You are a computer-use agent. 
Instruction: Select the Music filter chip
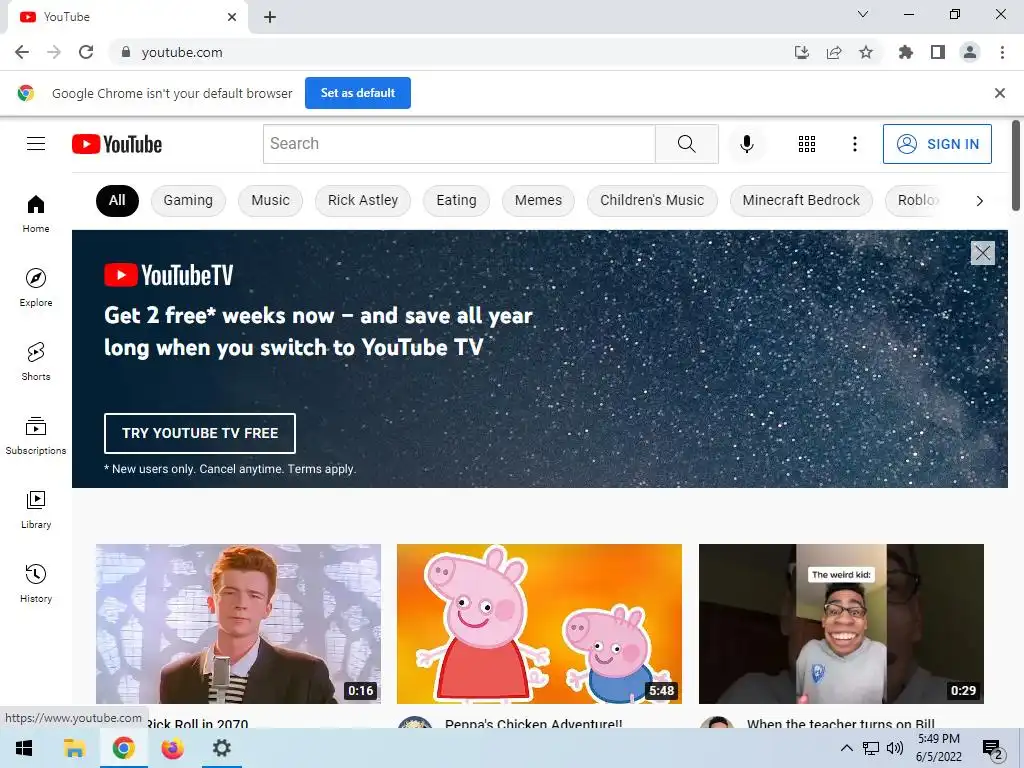click(270, 200)
